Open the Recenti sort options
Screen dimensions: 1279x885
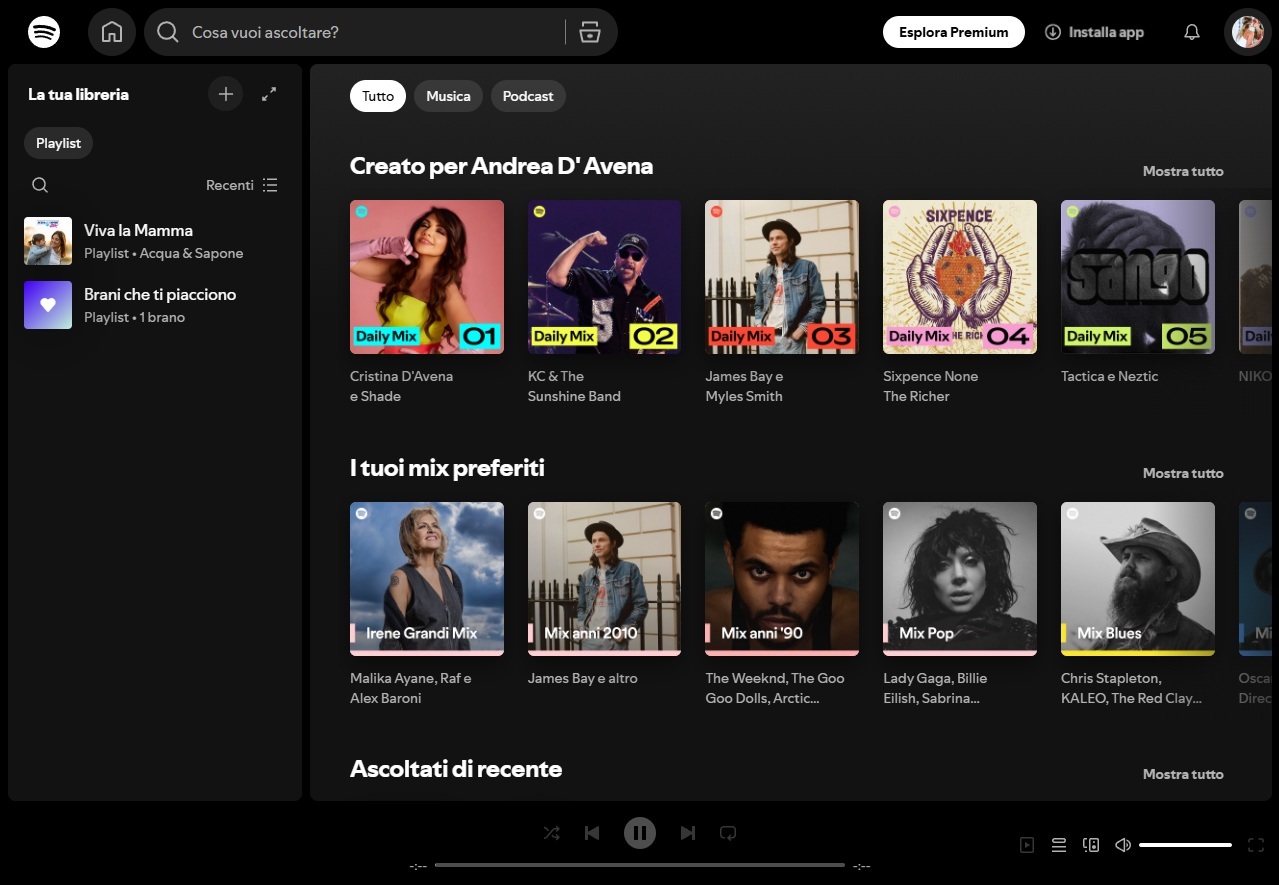(242, 185)
